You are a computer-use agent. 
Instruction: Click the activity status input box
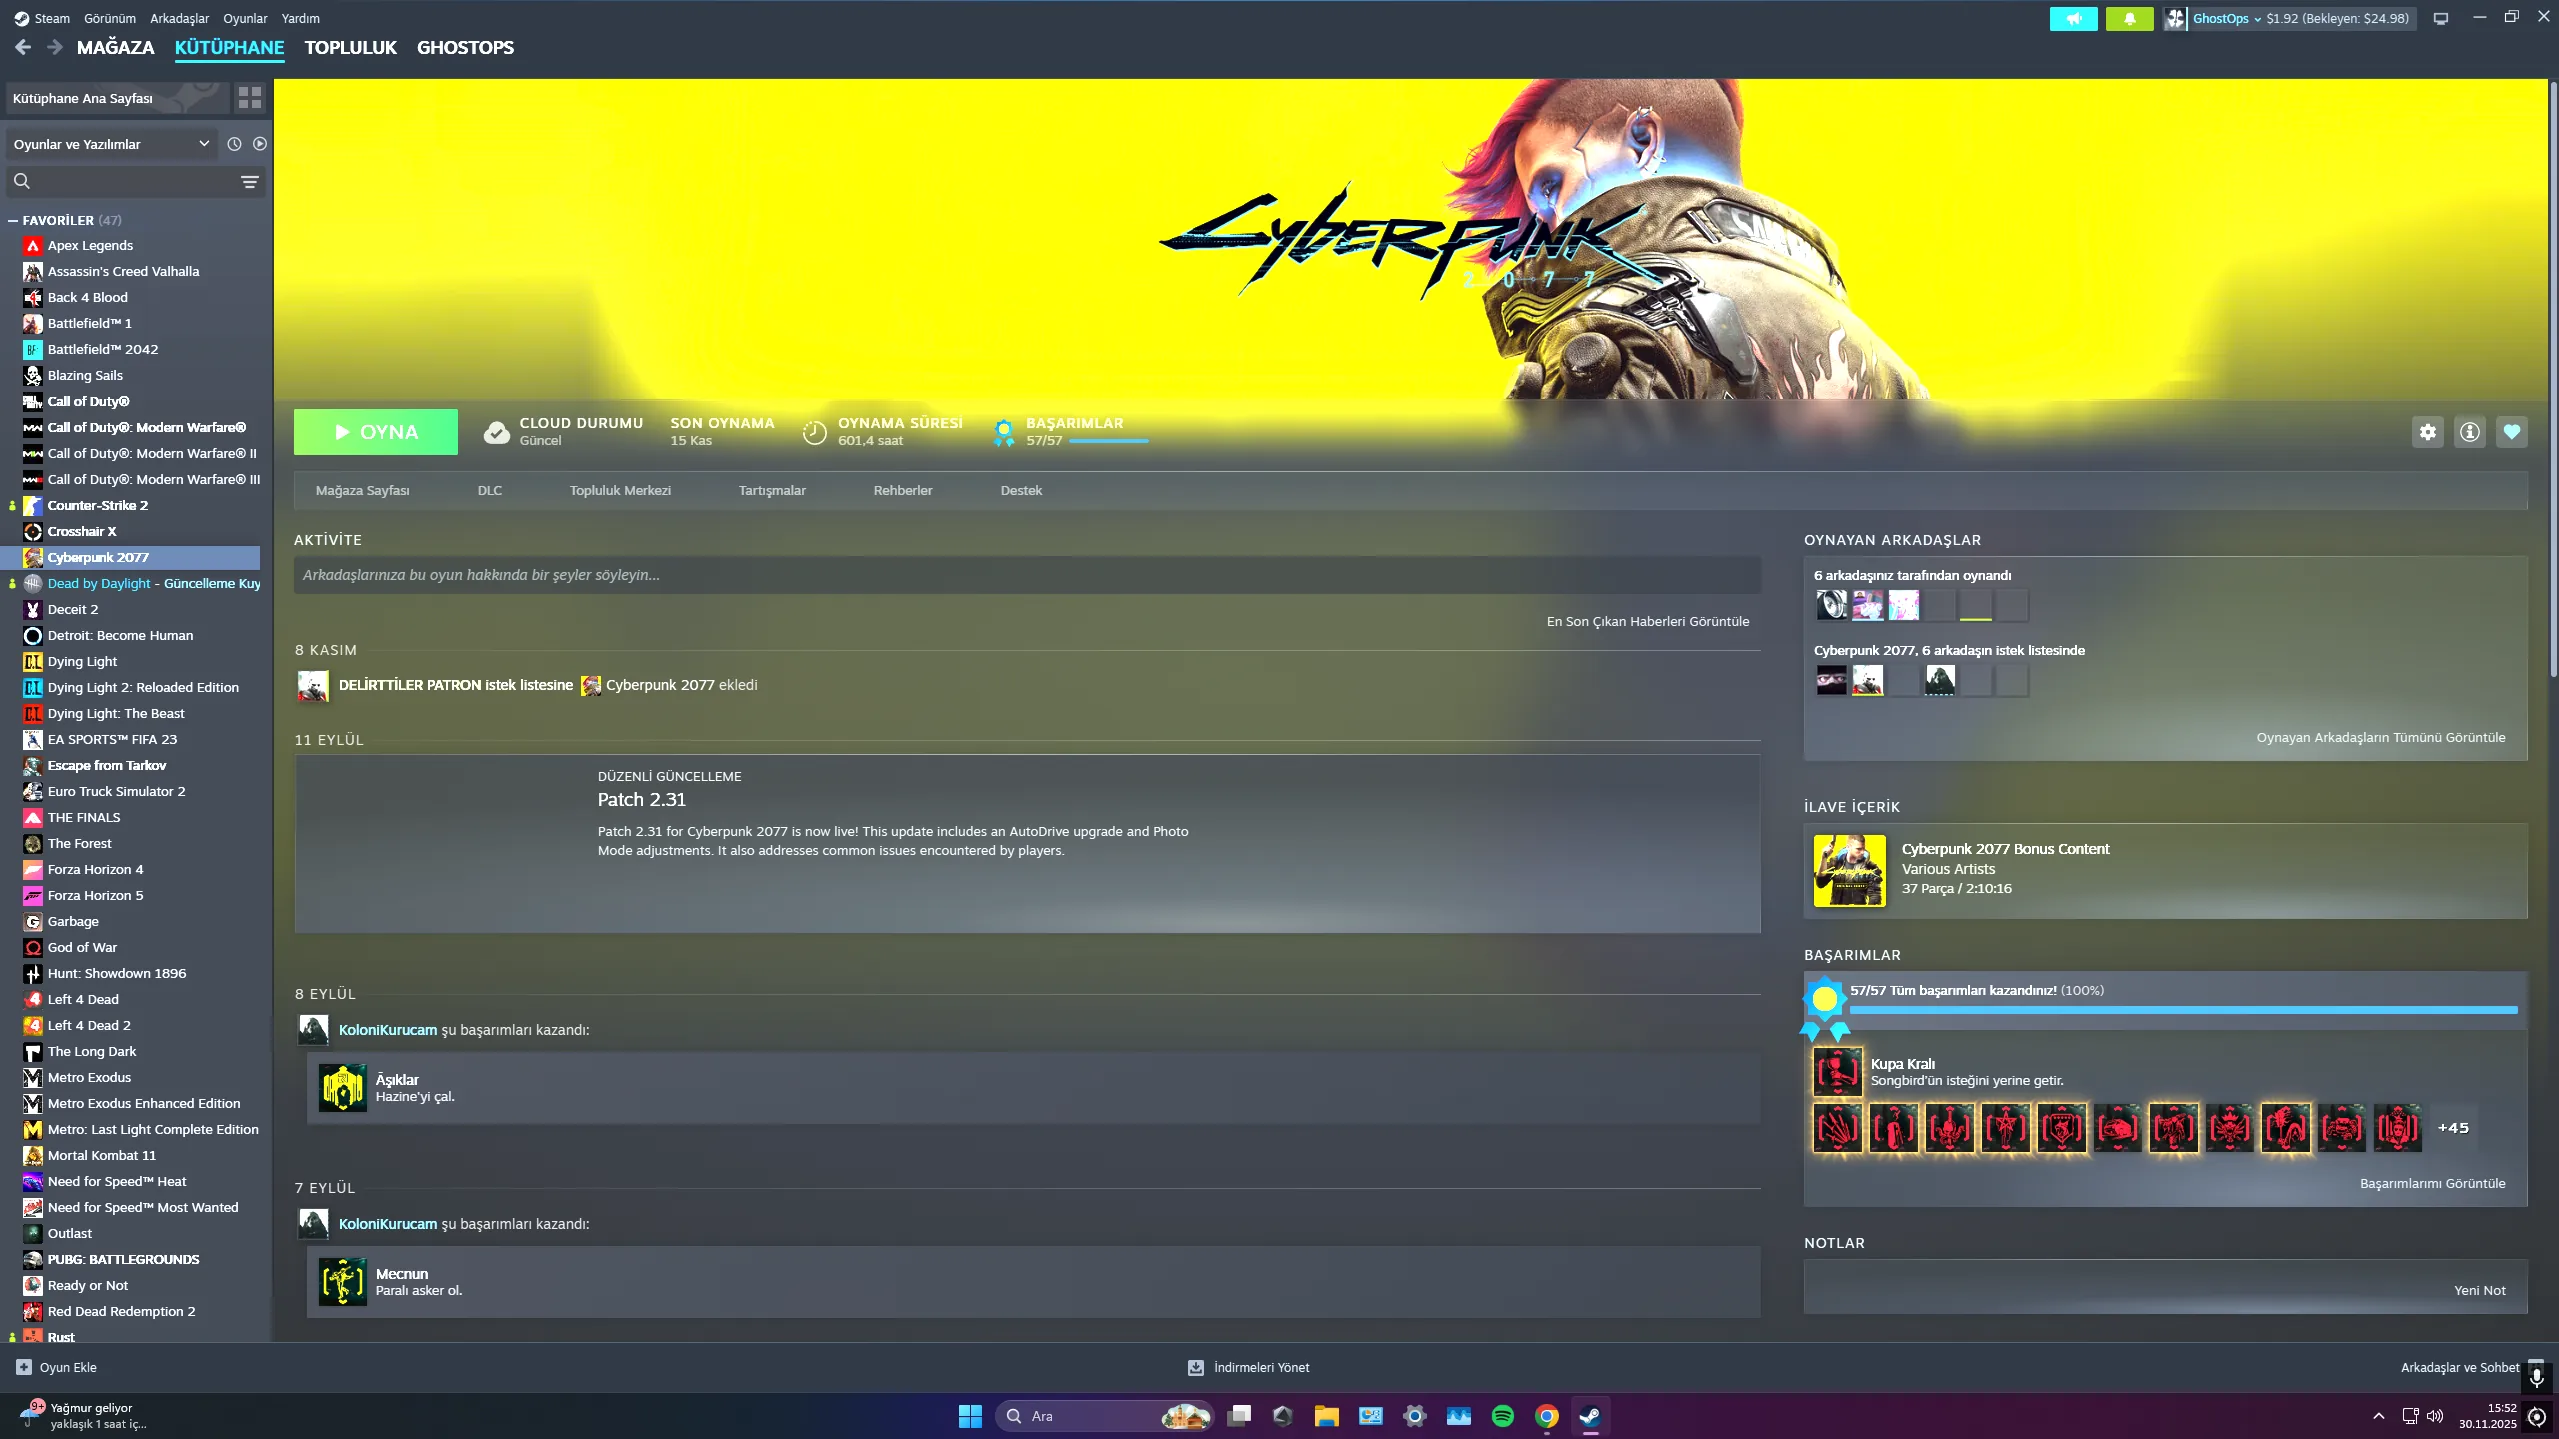pos(1027,575)
